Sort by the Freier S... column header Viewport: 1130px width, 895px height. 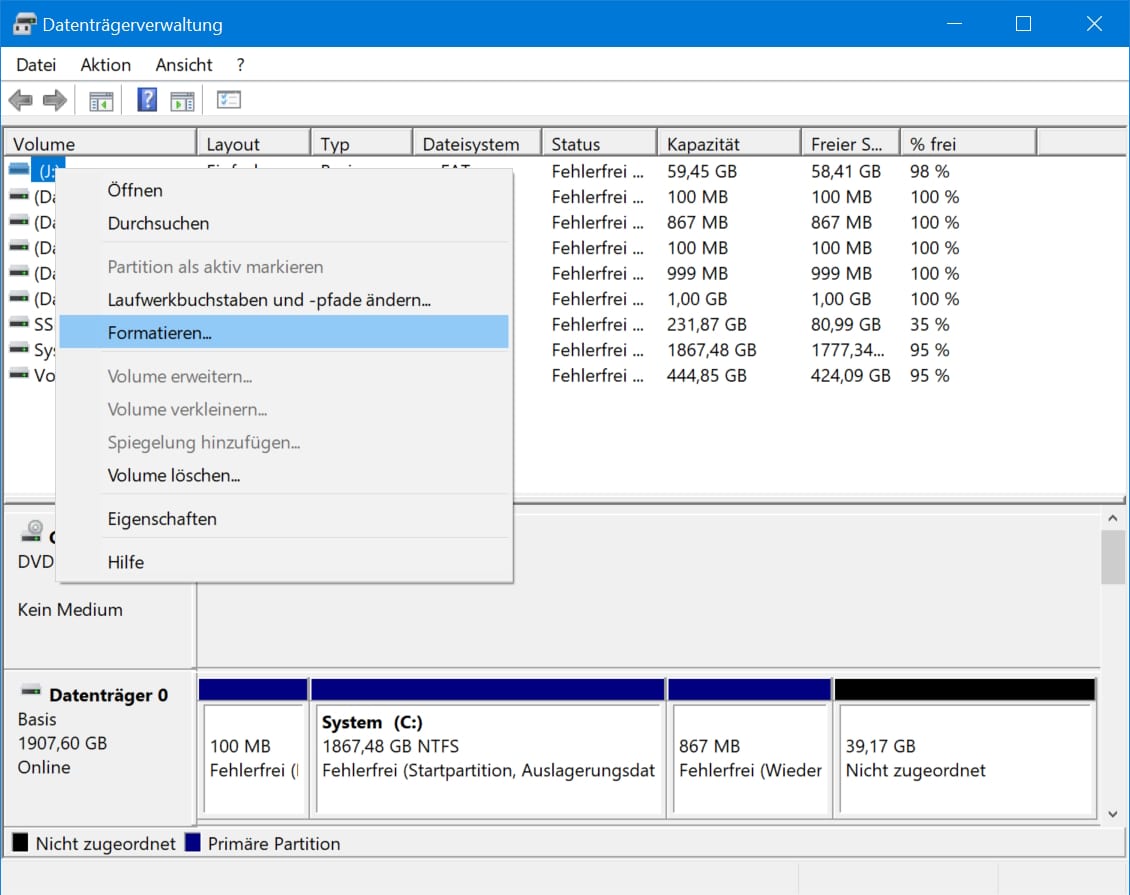coord(850,143)
